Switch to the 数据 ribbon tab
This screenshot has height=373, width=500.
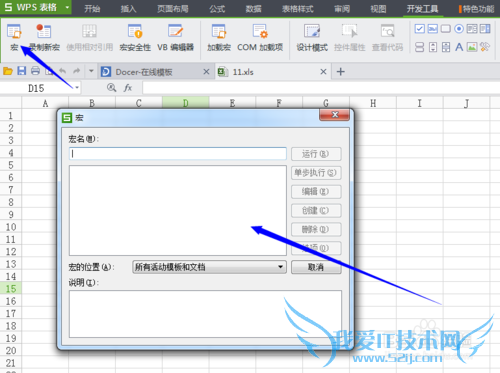point(253,9)
